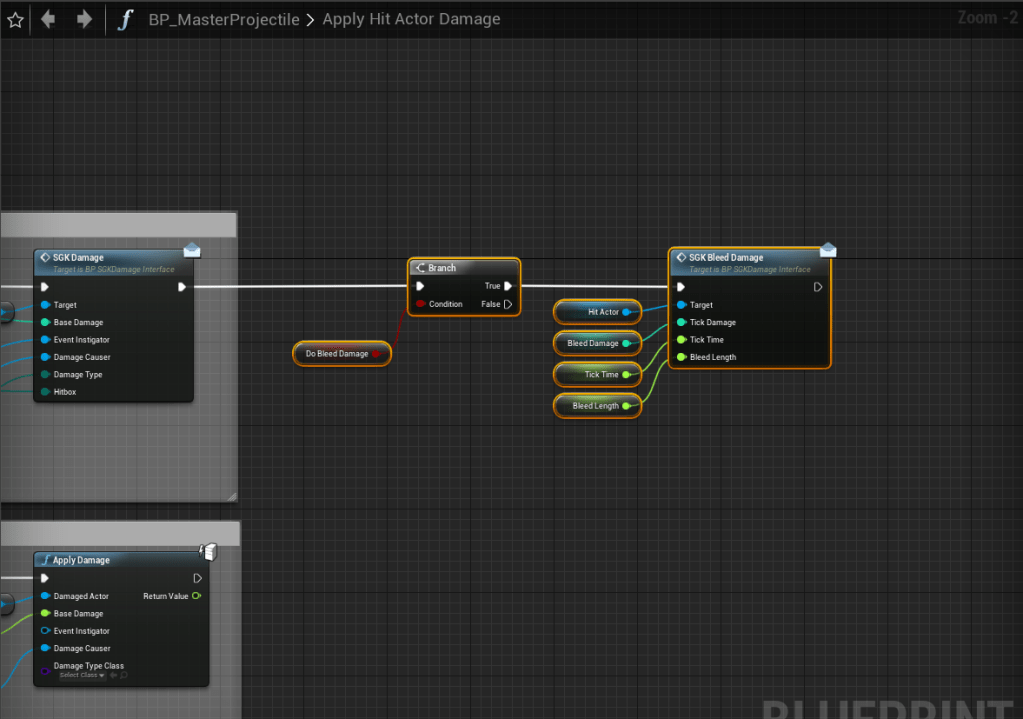Click the Apply Hit Actor Damage breadcrumb
This screenshot has width=1023, height=719.
[x=411, y=20]
